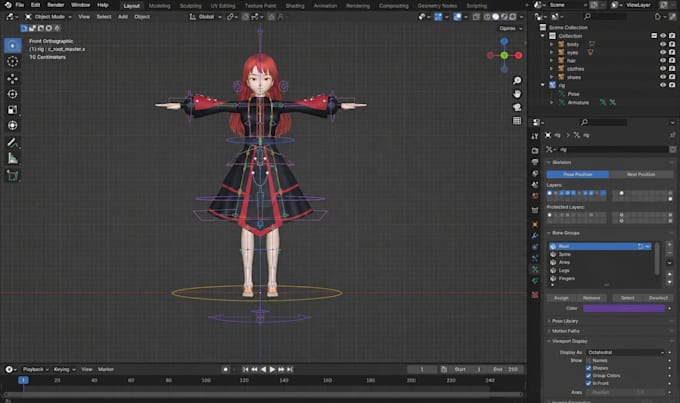
Task: Hide the rig object in viewport
Action: tap(663, 85)
